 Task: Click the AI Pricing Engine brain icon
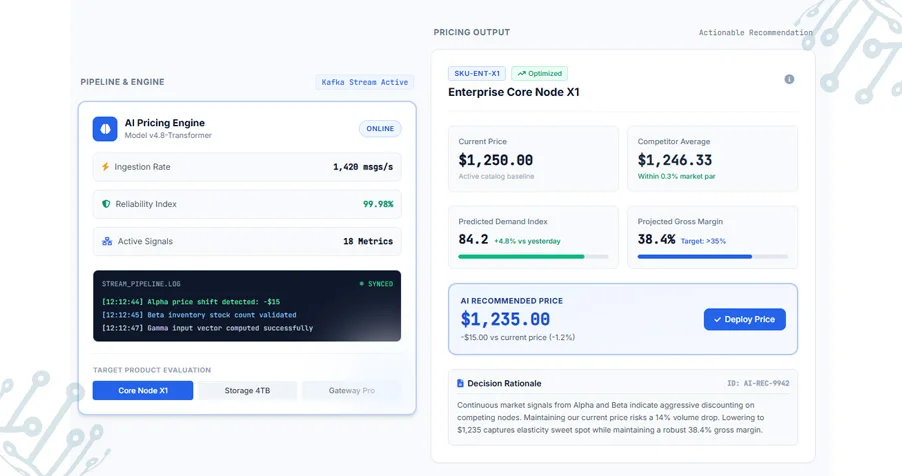[x=105, y=129]
